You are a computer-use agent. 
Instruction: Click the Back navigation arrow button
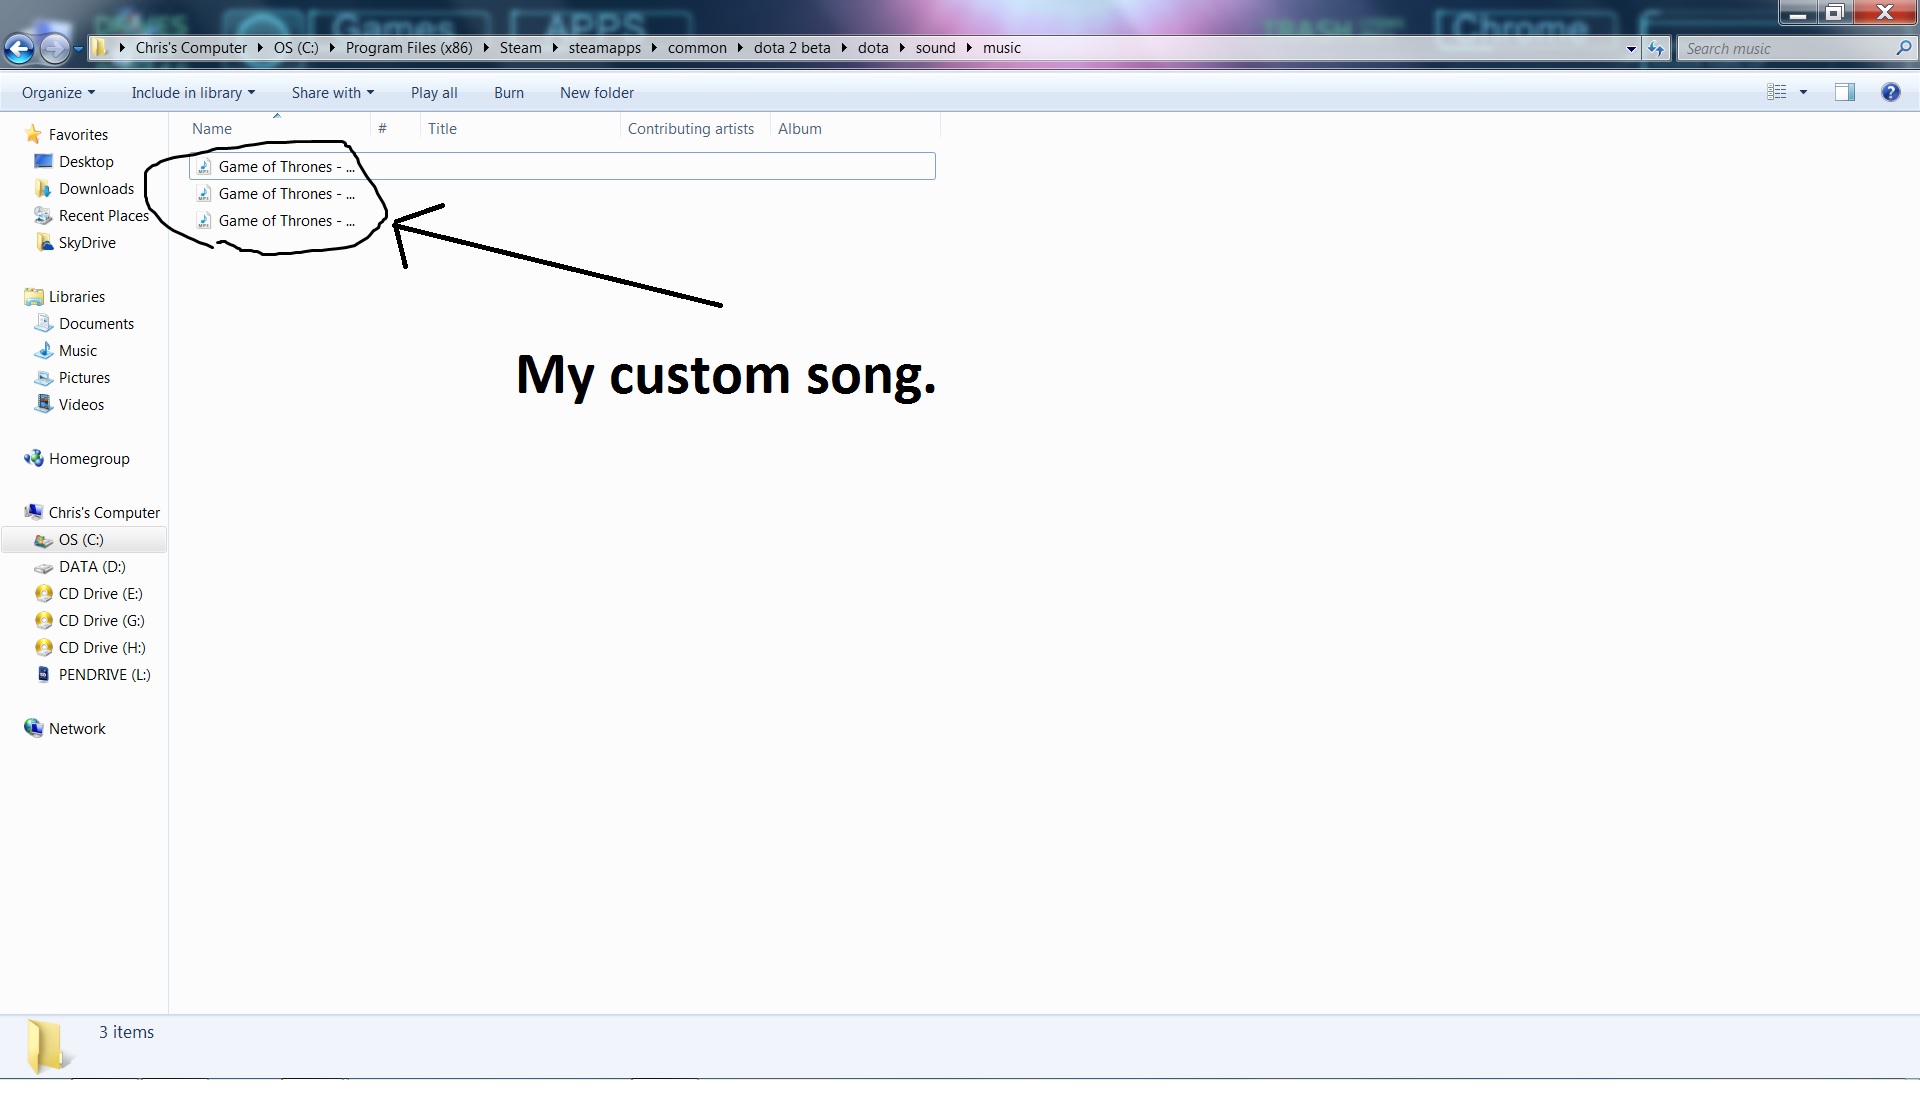[19, 48]
